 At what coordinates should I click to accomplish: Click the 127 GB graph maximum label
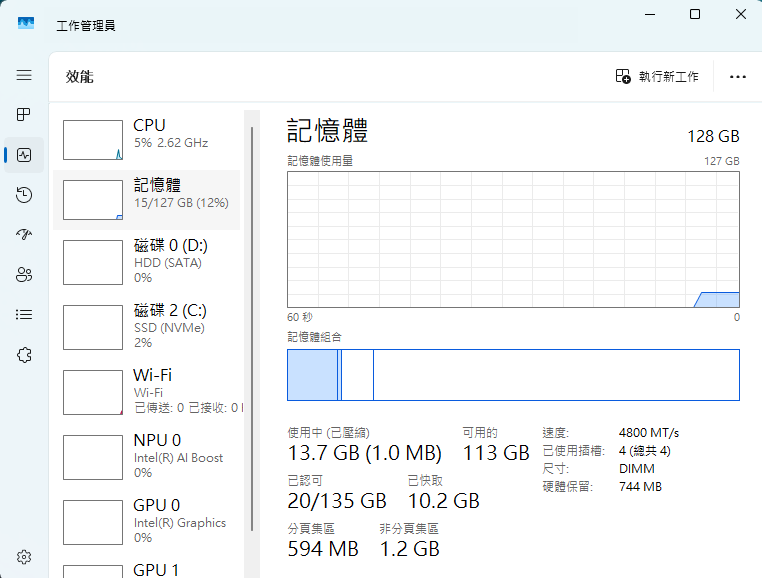click(722, 161)
